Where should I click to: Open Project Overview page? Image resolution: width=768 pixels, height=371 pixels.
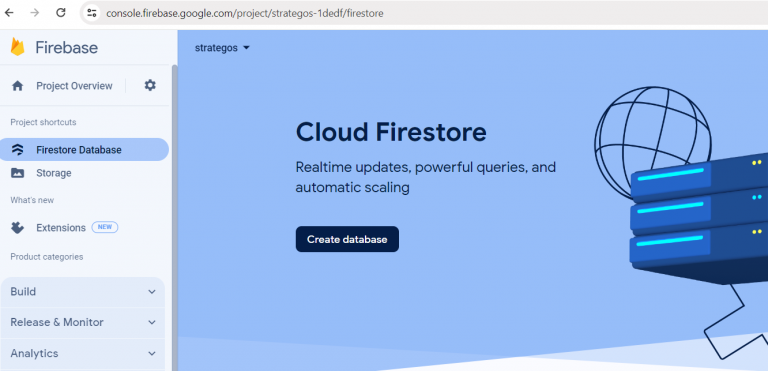click(x=74, y=86)
